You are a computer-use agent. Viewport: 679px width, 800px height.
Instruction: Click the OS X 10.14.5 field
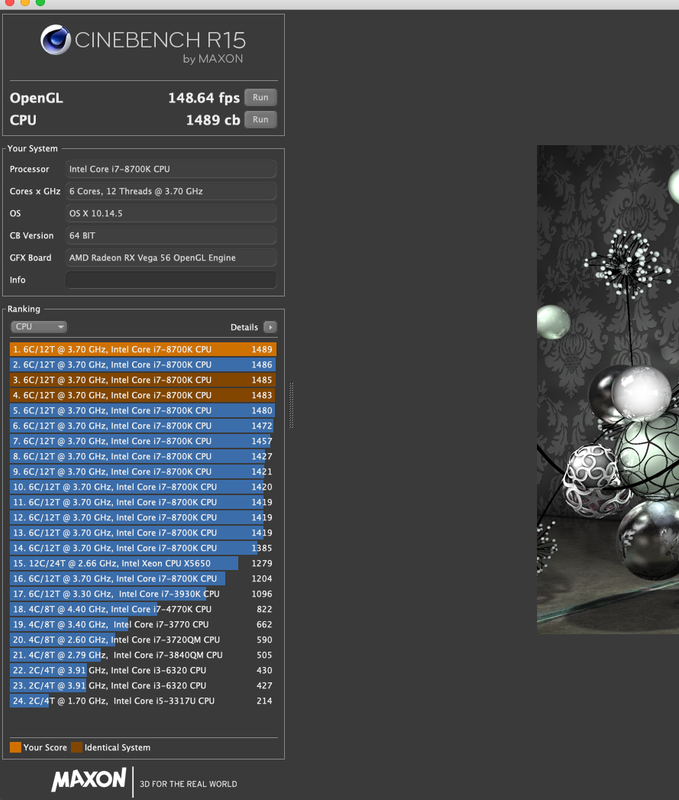171,213
